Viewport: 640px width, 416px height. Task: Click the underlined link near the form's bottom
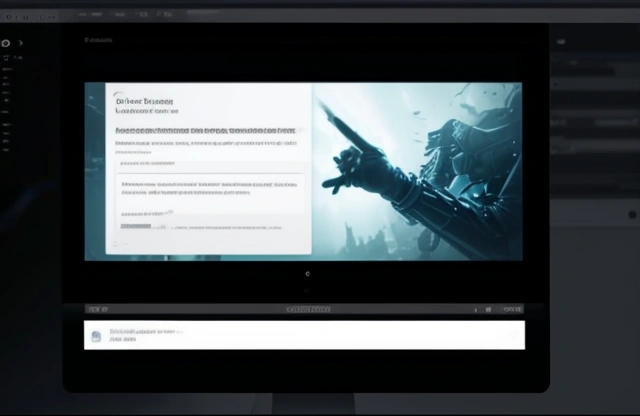(136, 227)
